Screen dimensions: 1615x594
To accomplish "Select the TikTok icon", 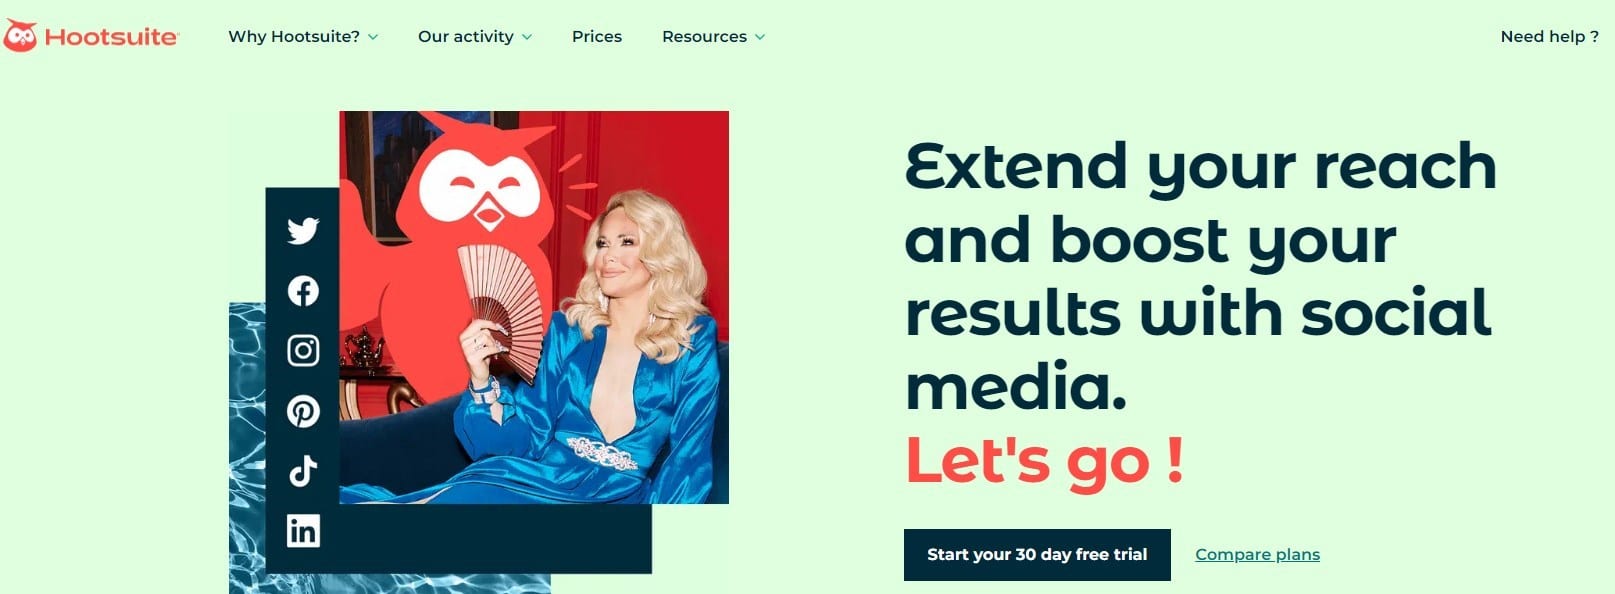I will click(303, 470).
